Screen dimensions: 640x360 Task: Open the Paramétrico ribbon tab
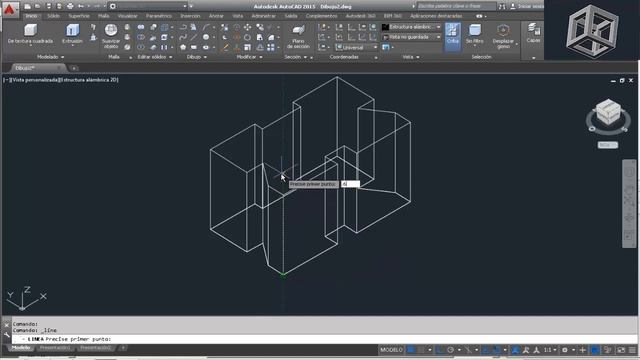point(159,16)
